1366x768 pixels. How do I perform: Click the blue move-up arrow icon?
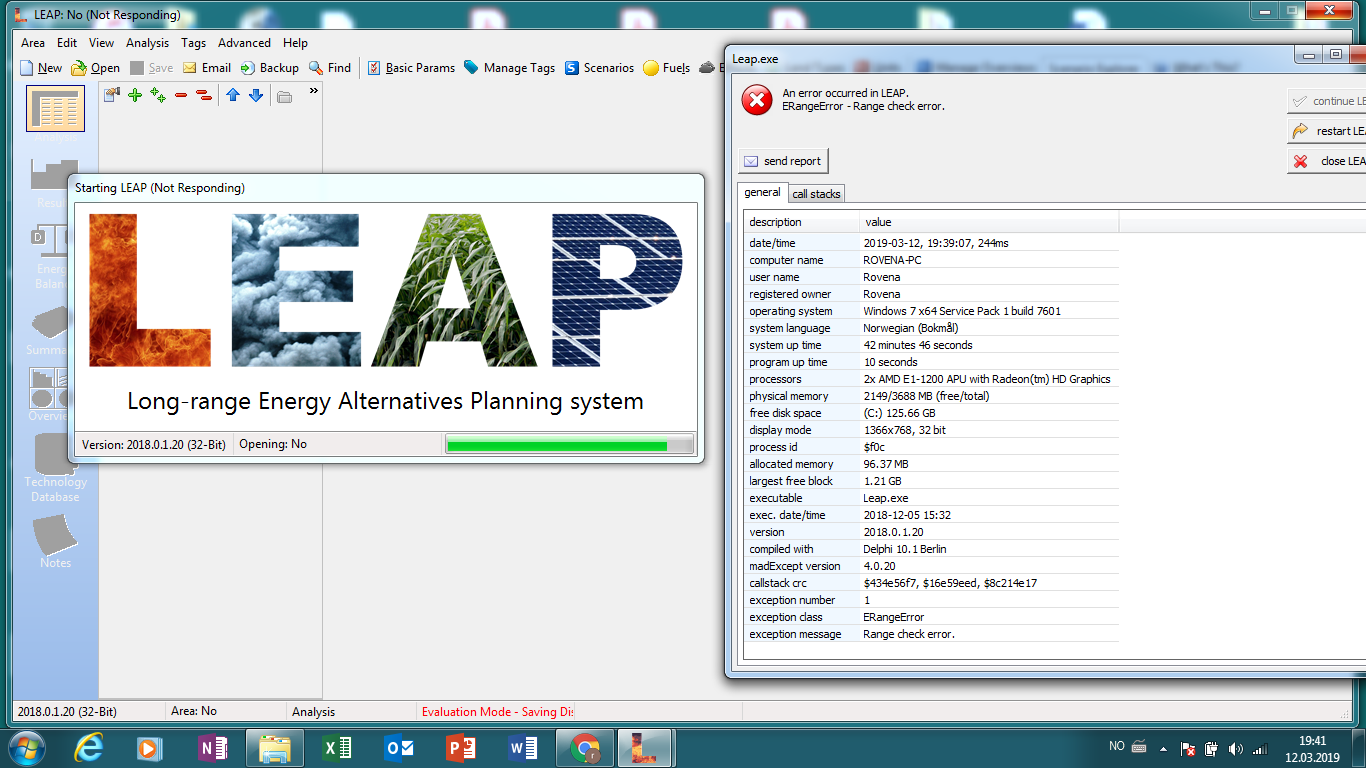coord(233,95)
